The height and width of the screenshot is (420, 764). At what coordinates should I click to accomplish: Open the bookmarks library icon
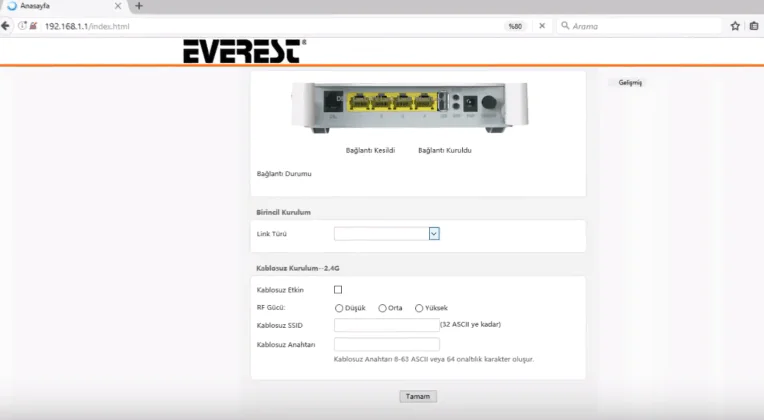(754, 26)
